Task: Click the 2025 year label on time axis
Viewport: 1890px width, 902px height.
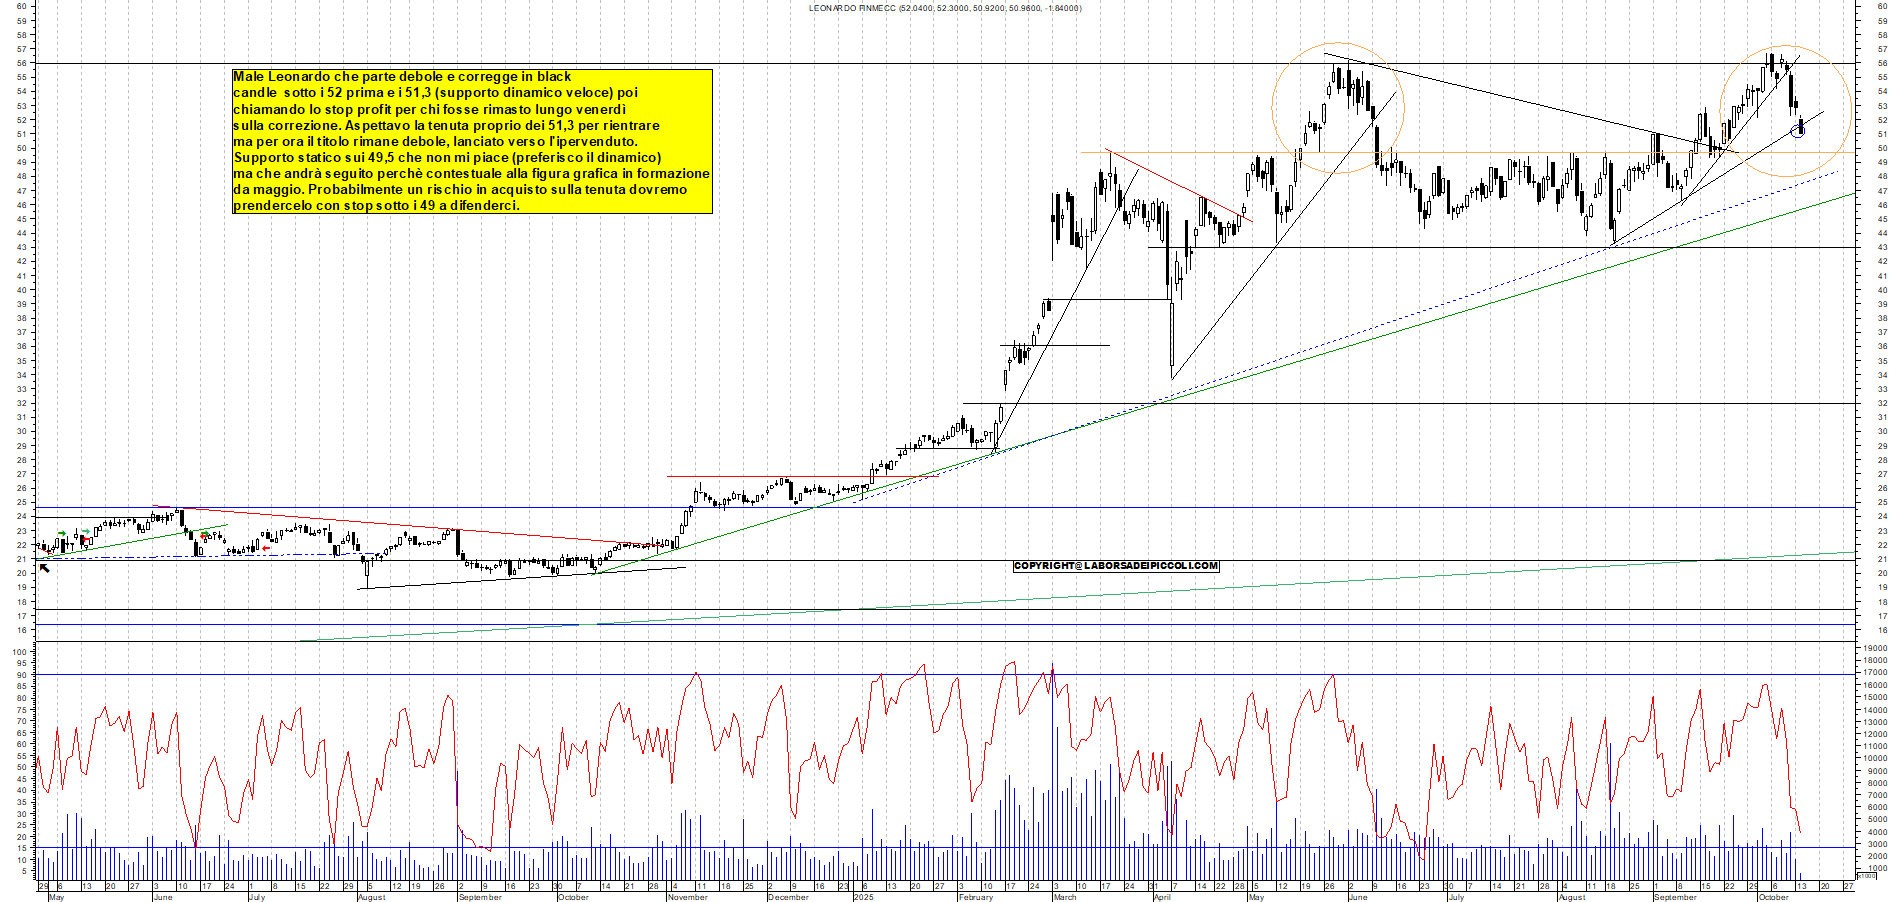Action: (863, 897)
